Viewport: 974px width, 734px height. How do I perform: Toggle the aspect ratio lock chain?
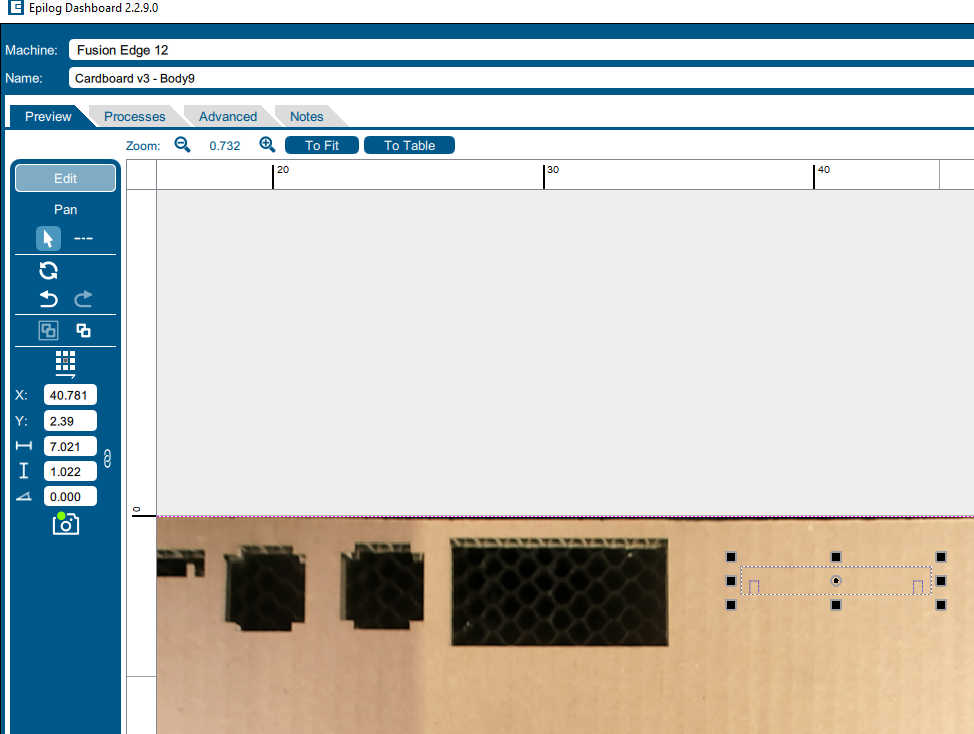[x=108, y=459]
